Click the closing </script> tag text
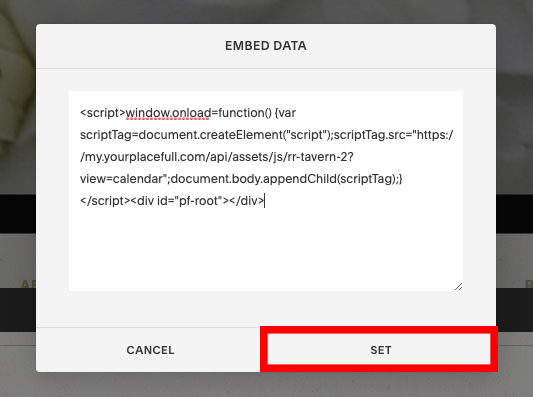Image resolution: width=533 pixels, height=397 pixels. (105, 201)
